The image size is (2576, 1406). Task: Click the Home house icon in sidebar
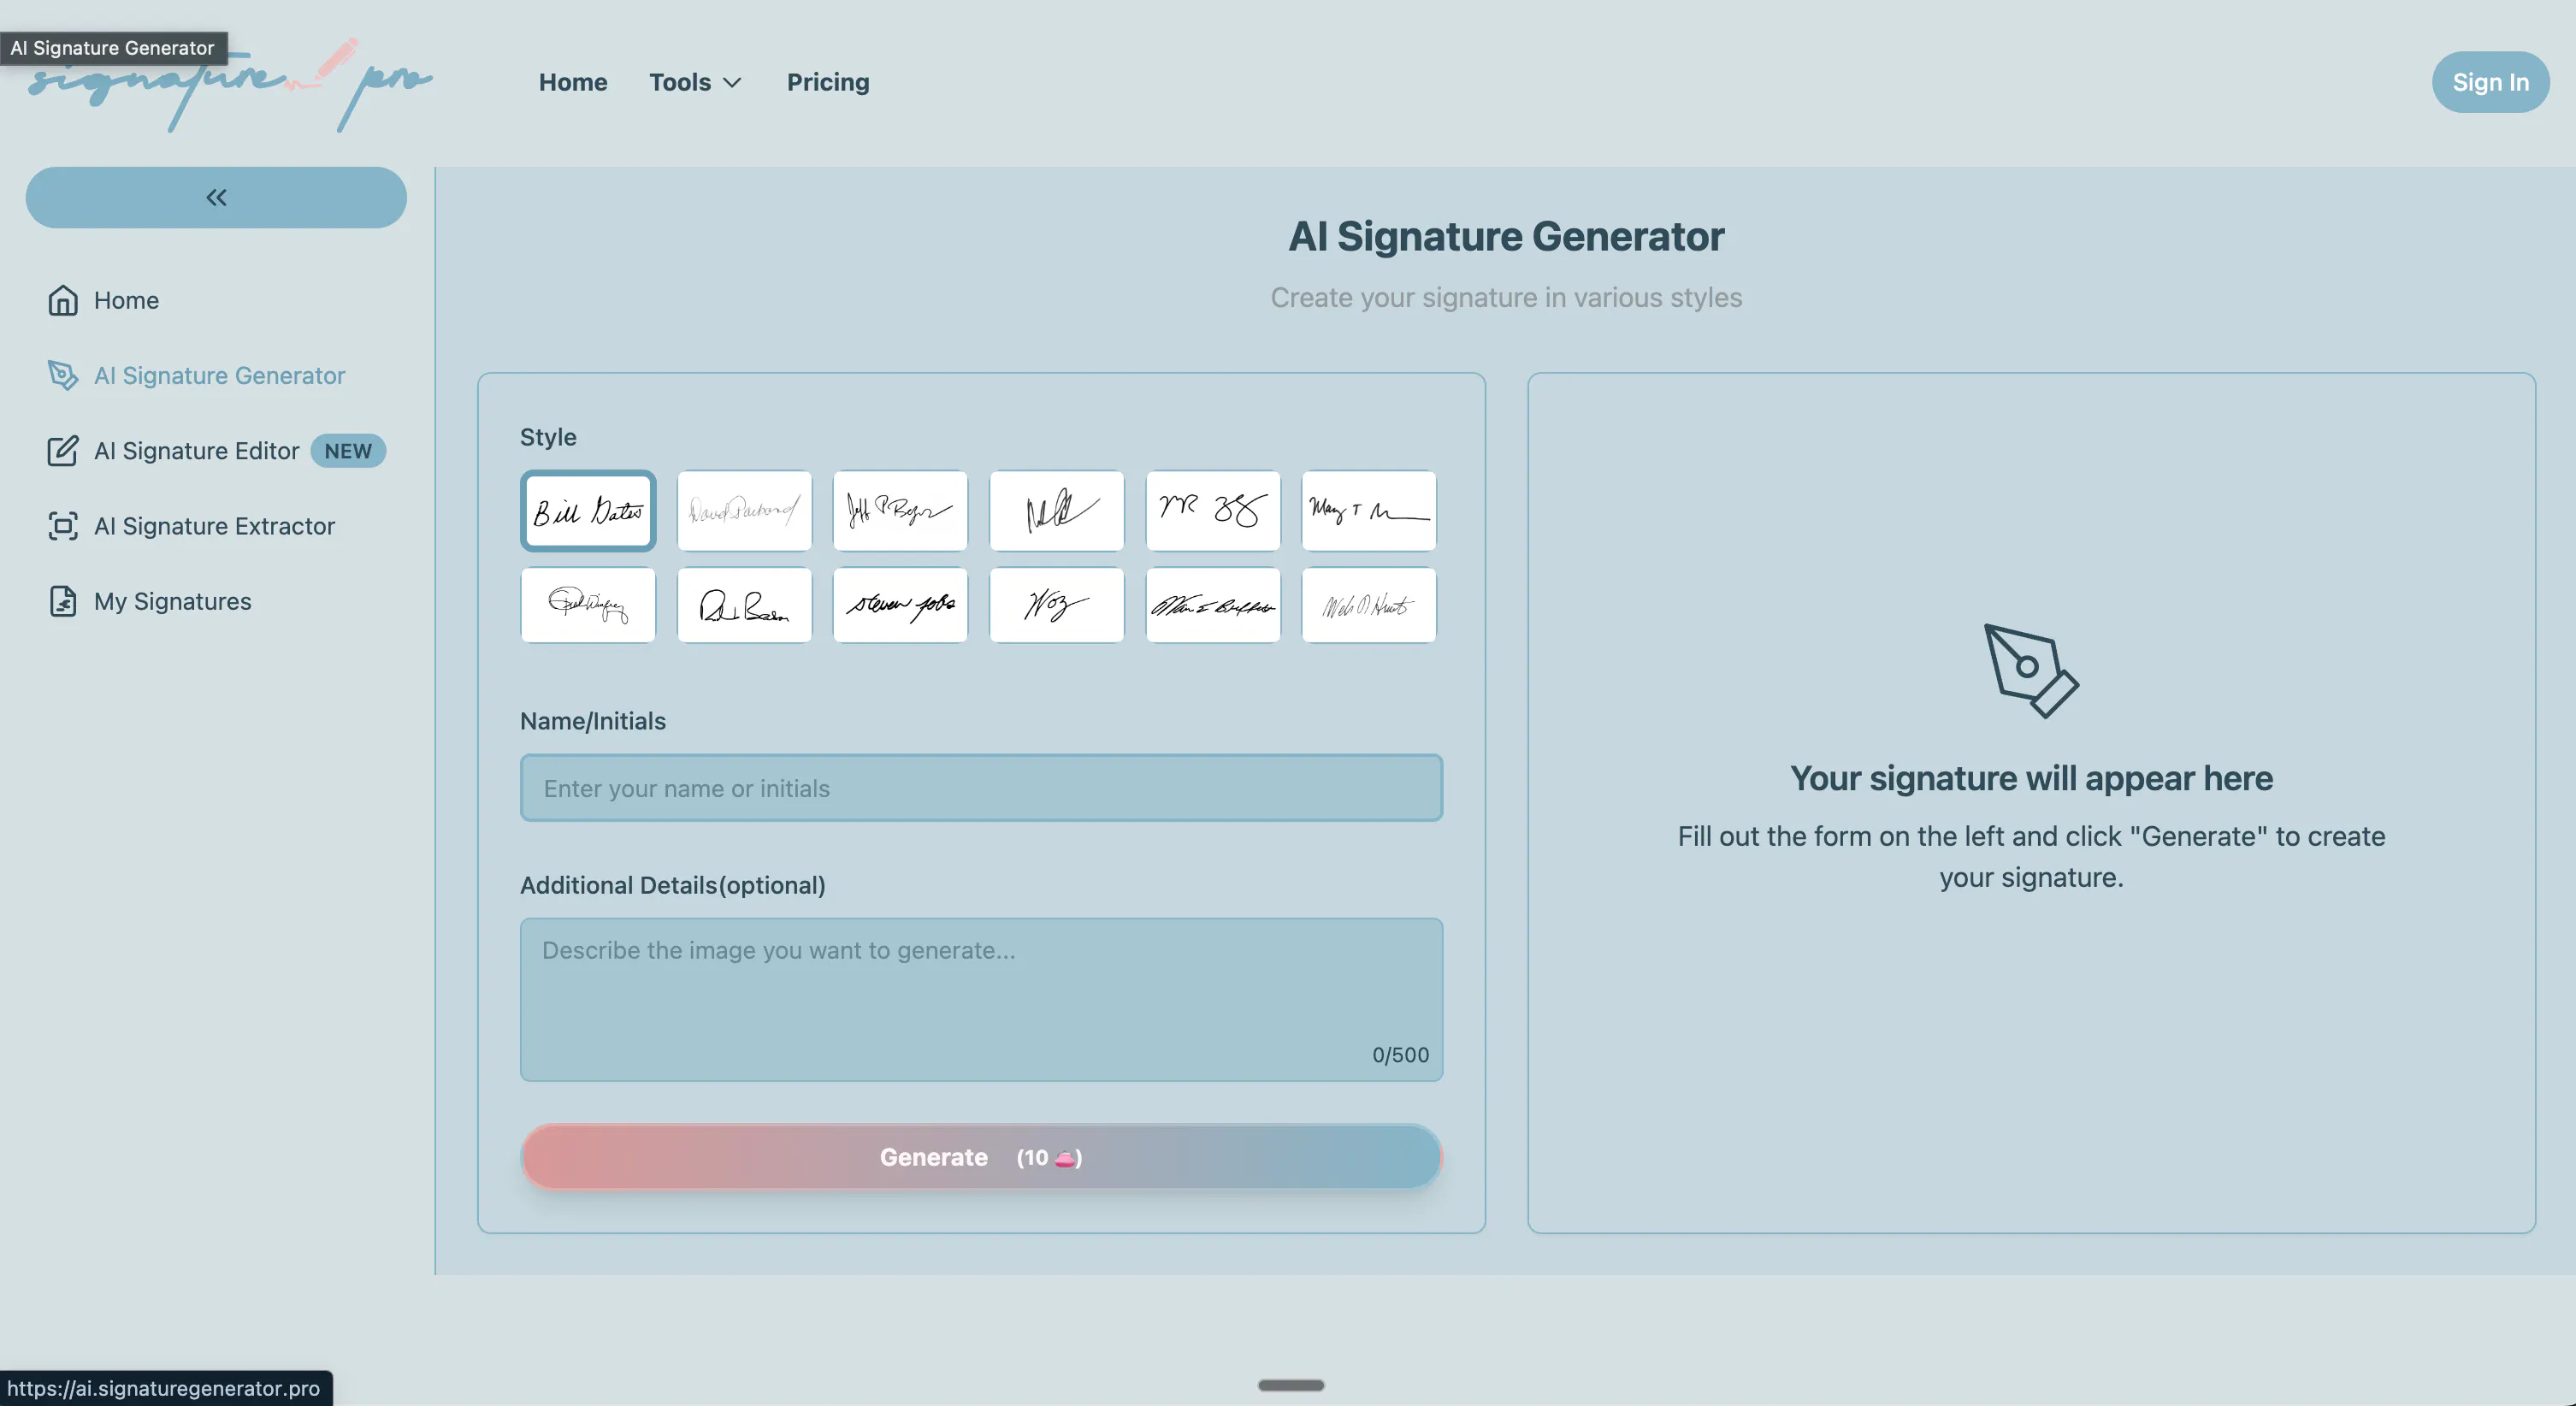(63, 300)
